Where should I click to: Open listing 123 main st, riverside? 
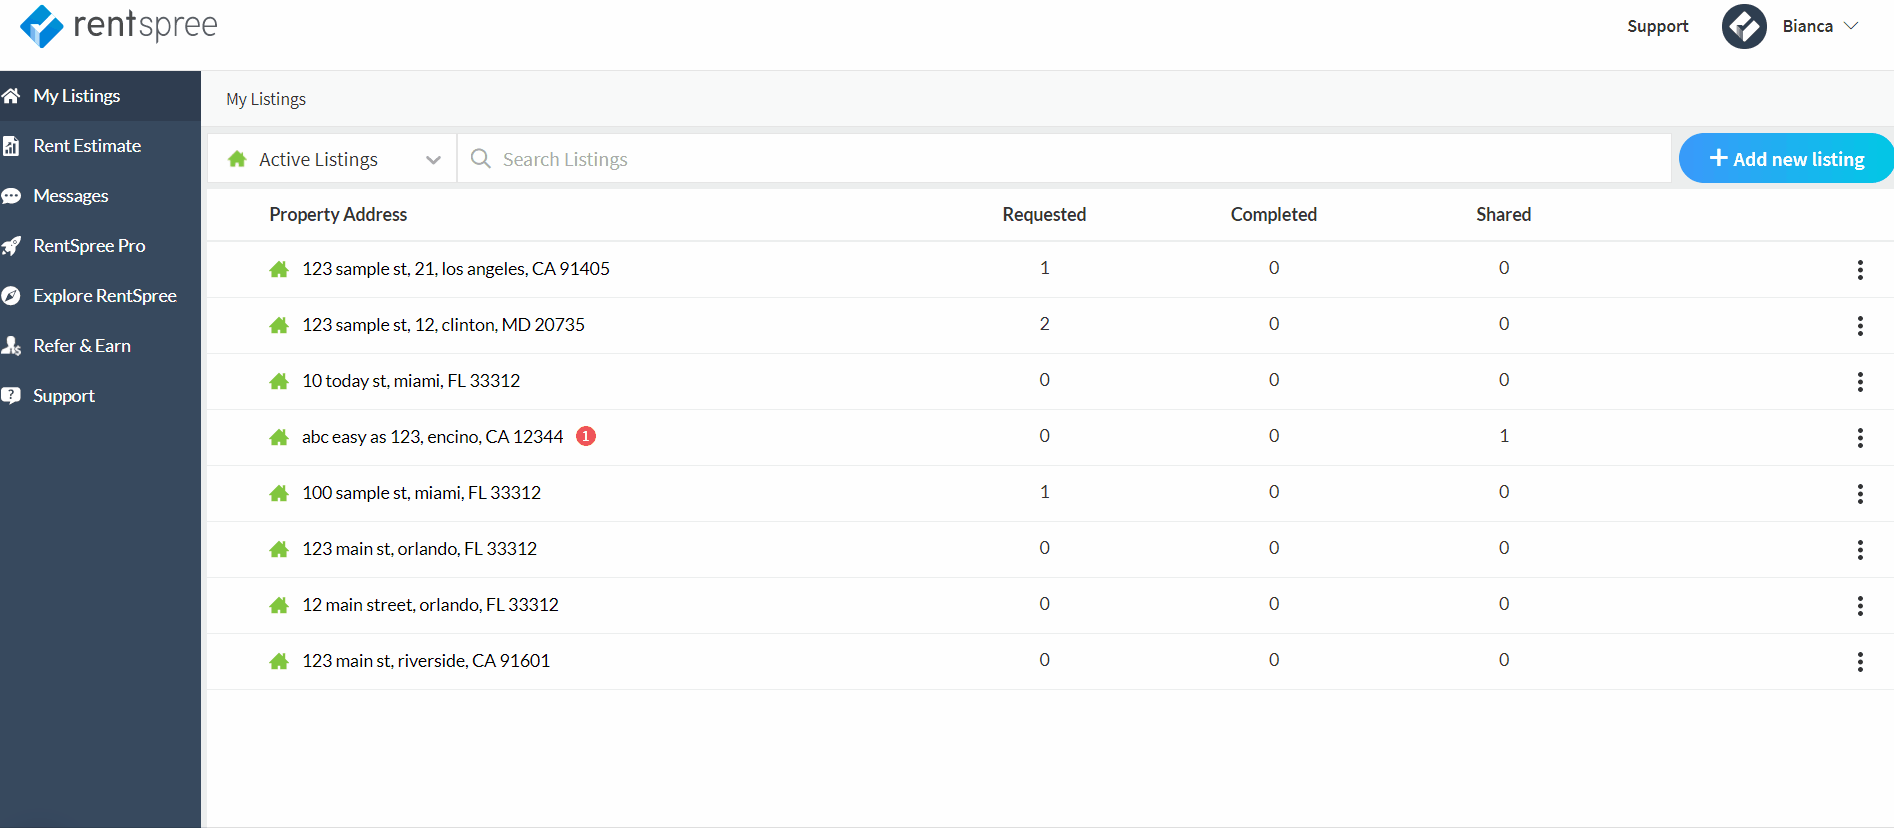point(426,661)
